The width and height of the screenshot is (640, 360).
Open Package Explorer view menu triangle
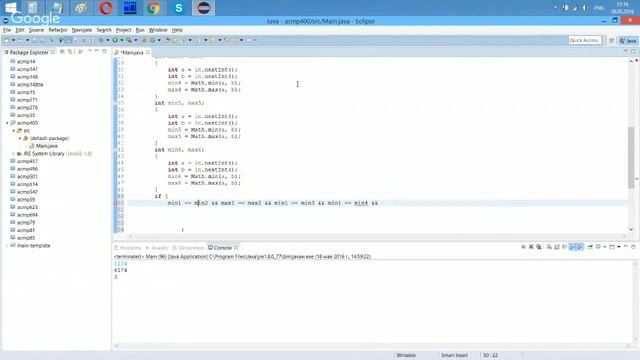[x=89, y=51]
